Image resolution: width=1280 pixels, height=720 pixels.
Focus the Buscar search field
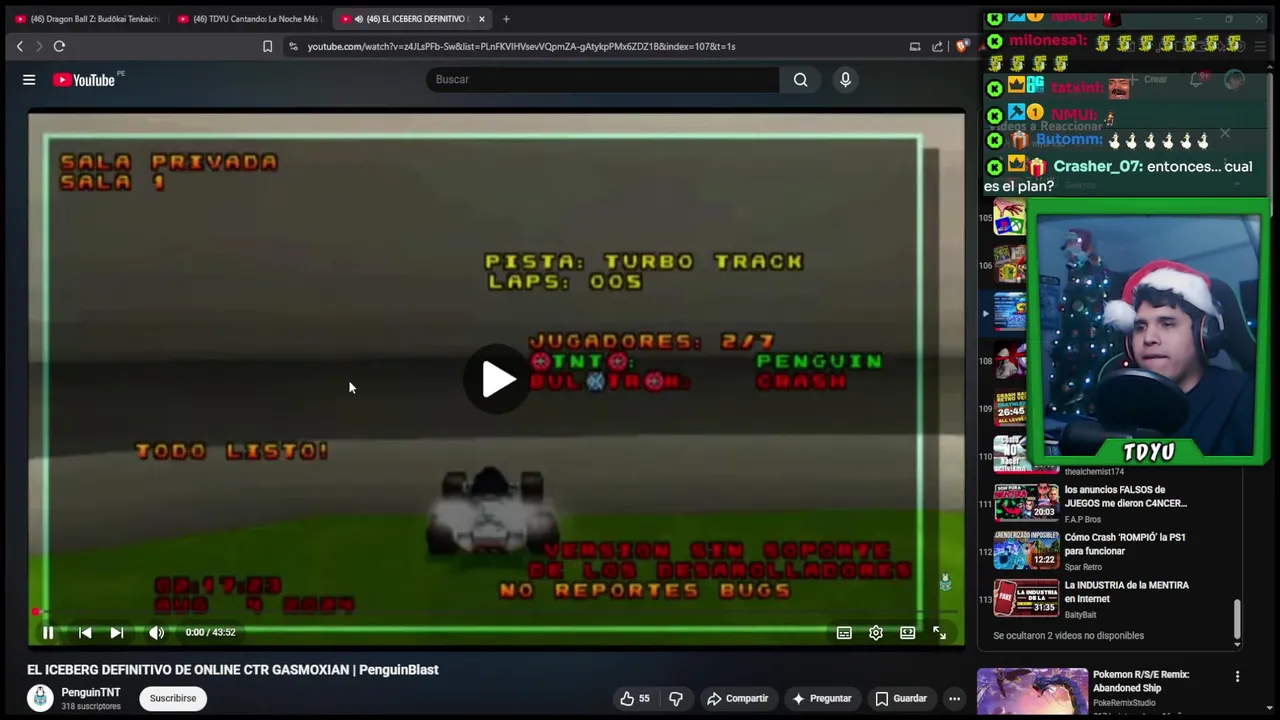[x=603, y=80]
